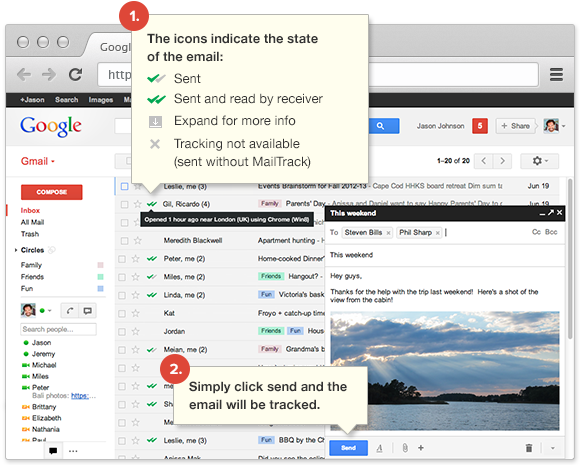The image size is (580, 465).
Task: Select checkbox for Kat email
Action: pos(122,313)
